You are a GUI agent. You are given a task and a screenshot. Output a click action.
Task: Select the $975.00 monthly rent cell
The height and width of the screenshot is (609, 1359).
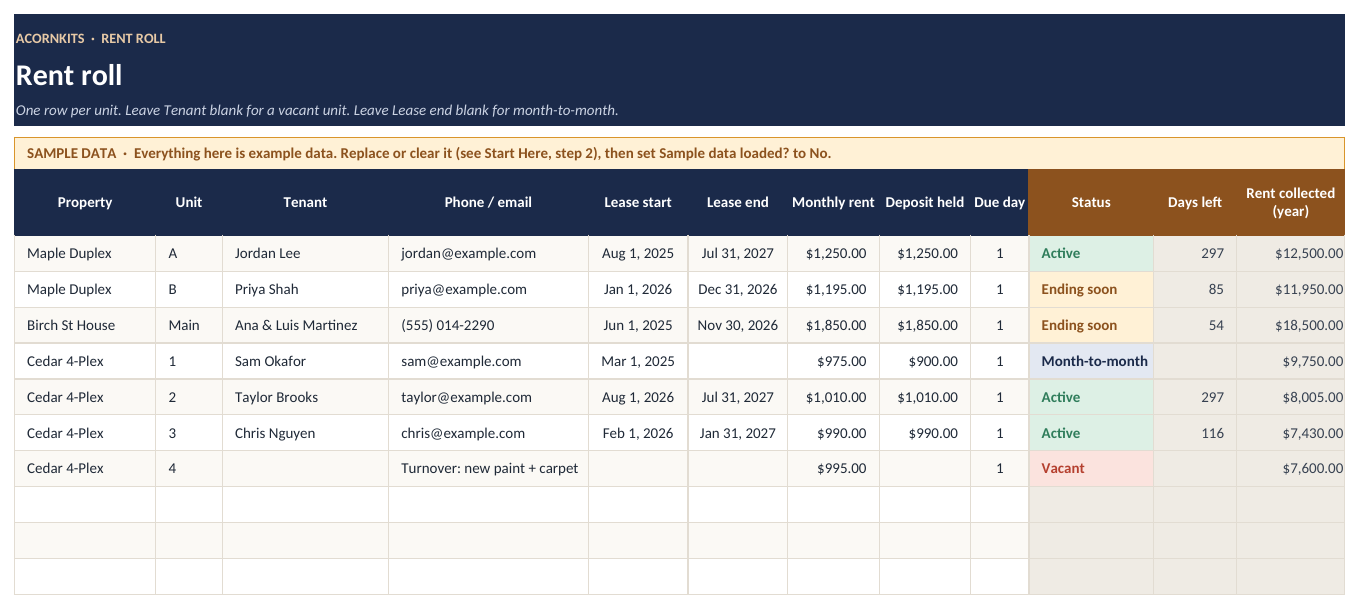pyautogui.click(x=833, y=361)
